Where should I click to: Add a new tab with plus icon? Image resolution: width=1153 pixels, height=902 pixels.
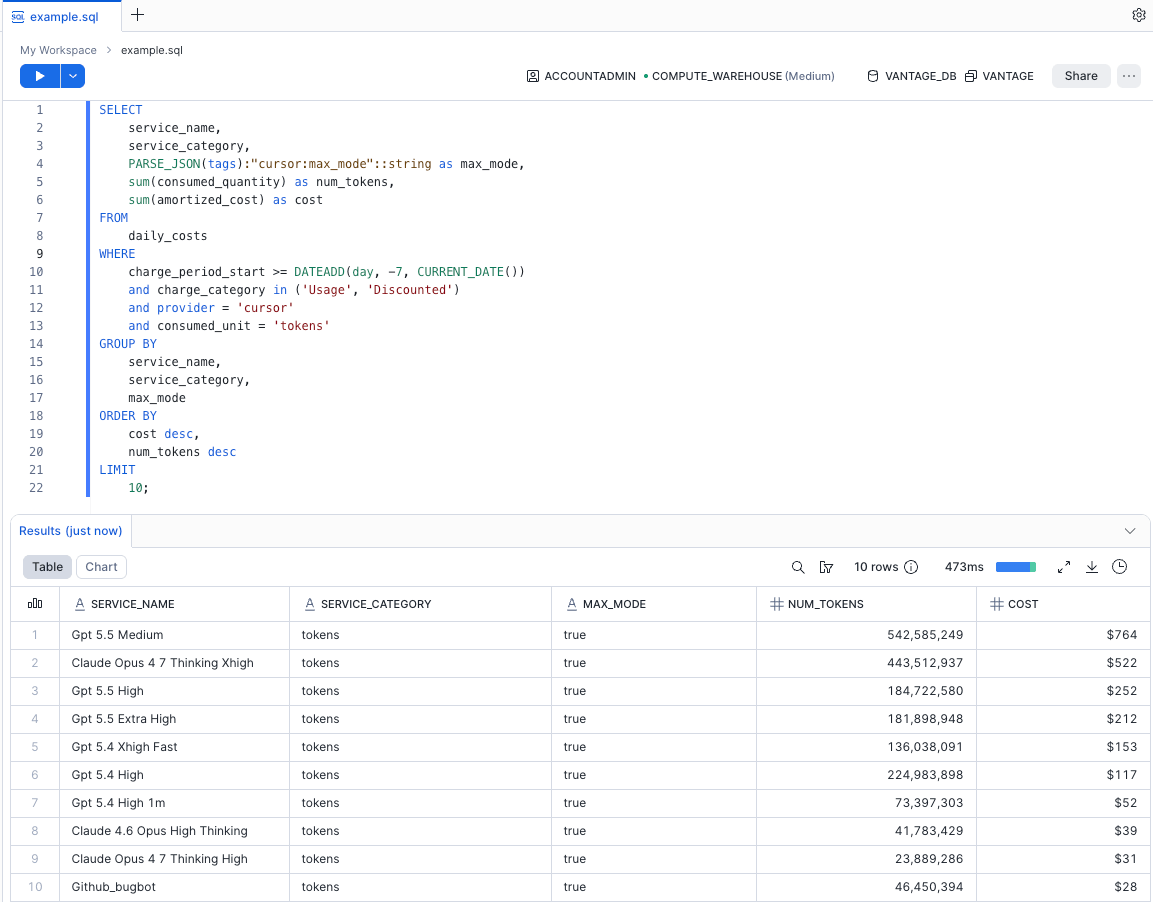point(138,15)
